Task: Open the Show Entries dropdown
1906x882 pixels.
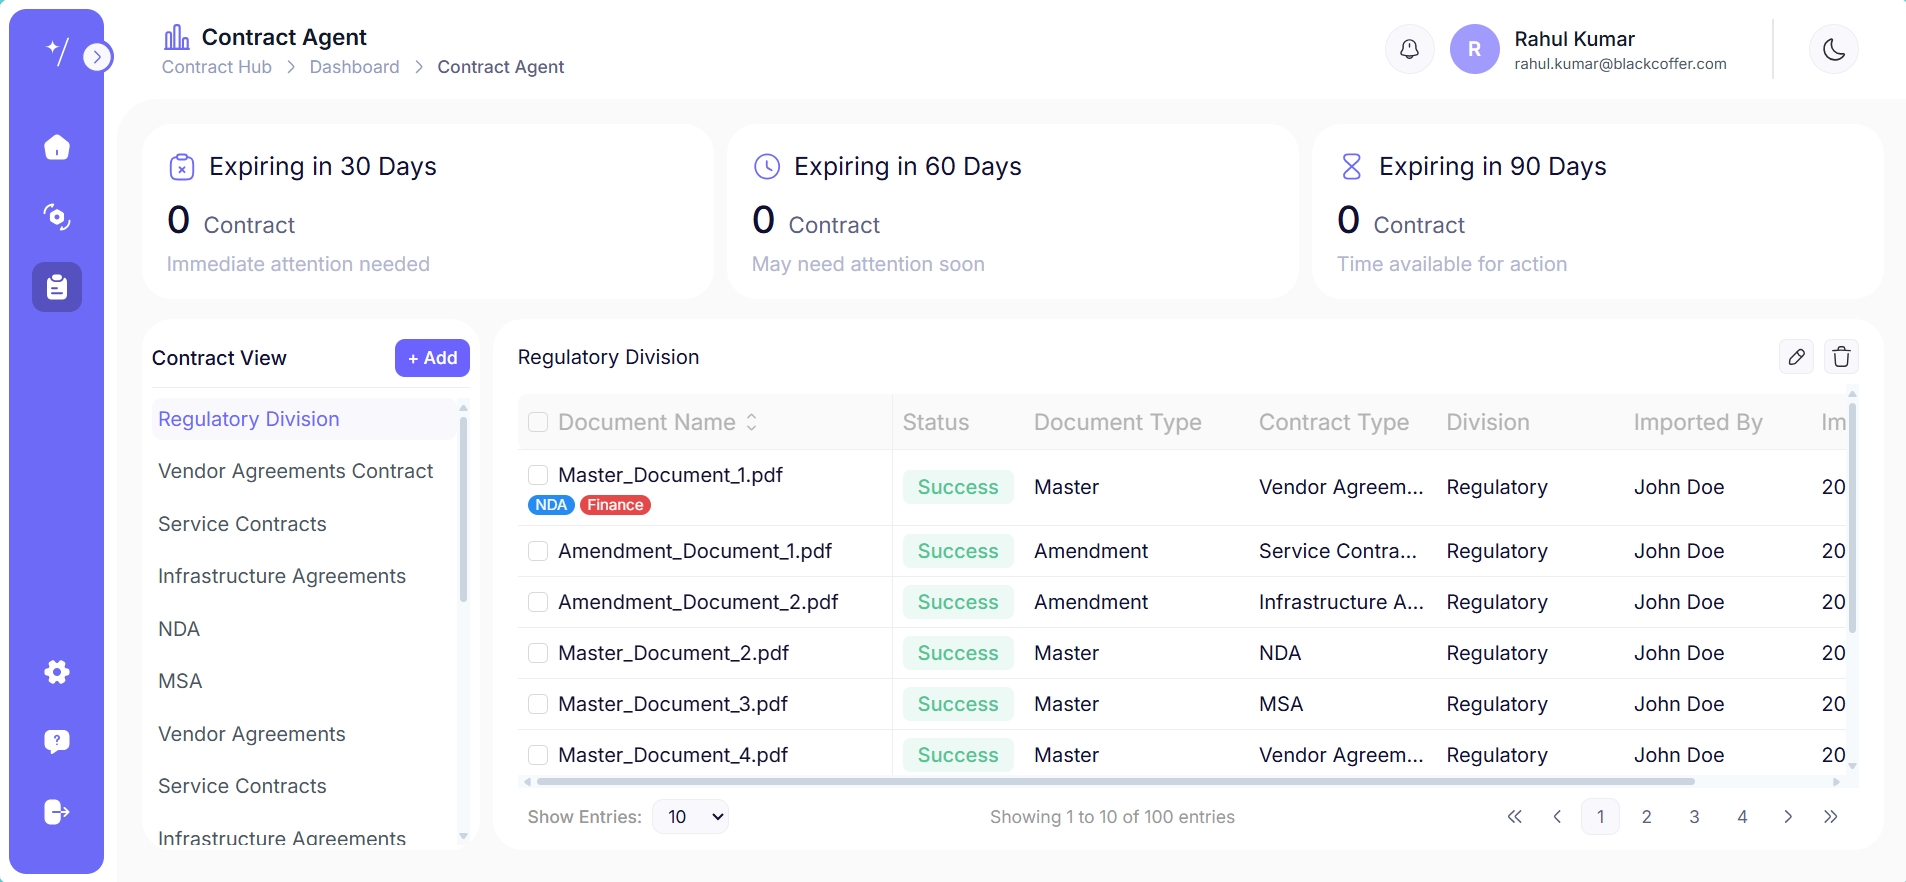Action: [x=690, y=817]
